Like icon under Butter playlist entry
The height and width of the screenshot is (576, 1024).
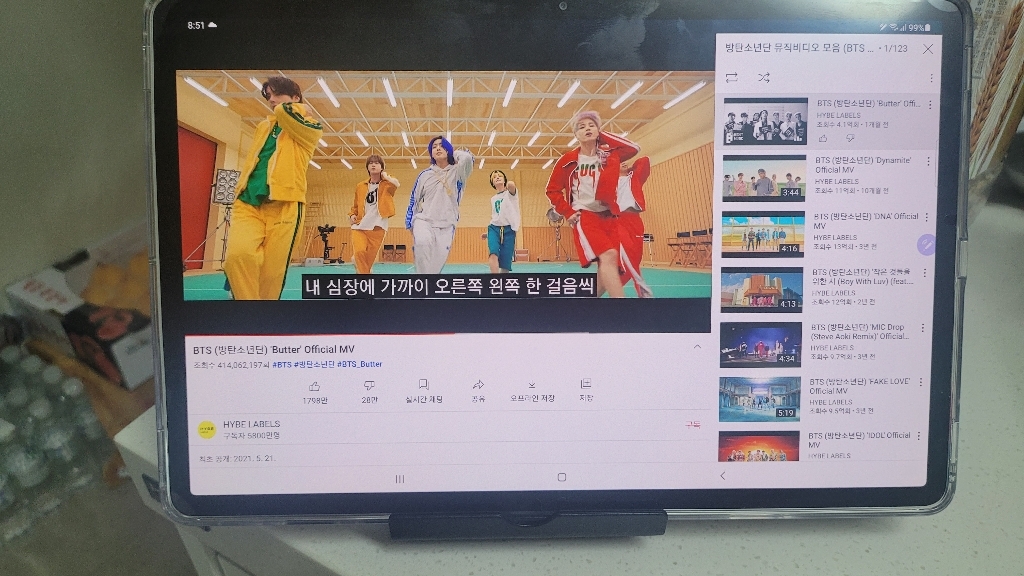823,138
